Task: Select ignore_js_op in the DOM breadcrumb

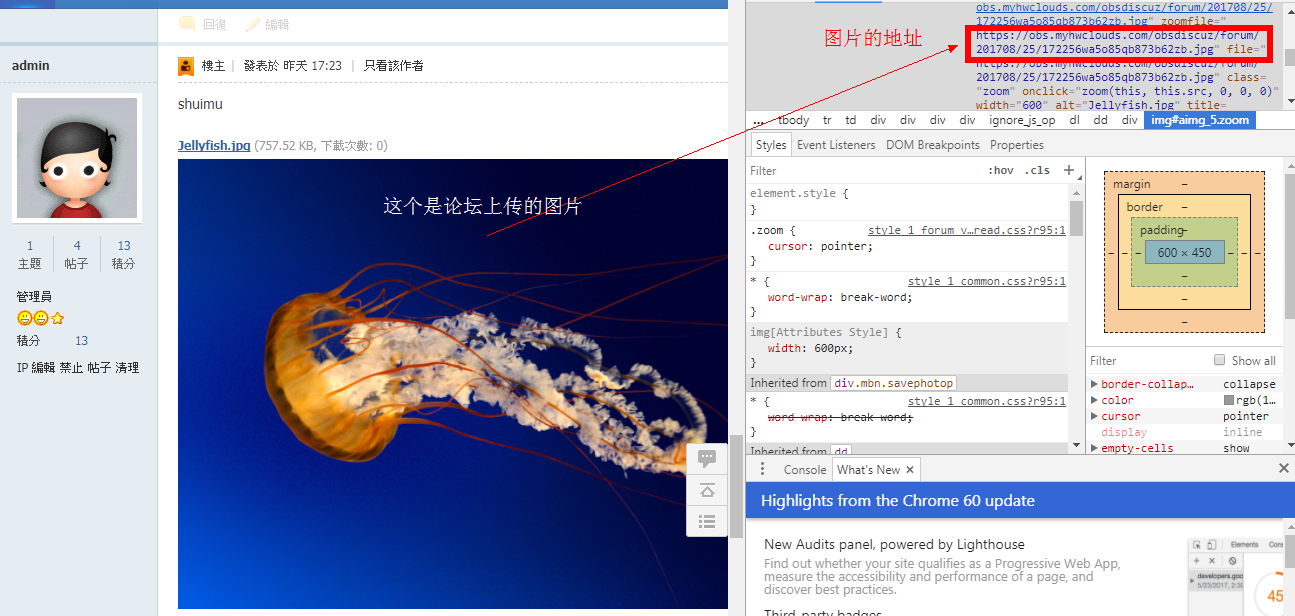Action: pyautogui.click(x=1022, y=120)
